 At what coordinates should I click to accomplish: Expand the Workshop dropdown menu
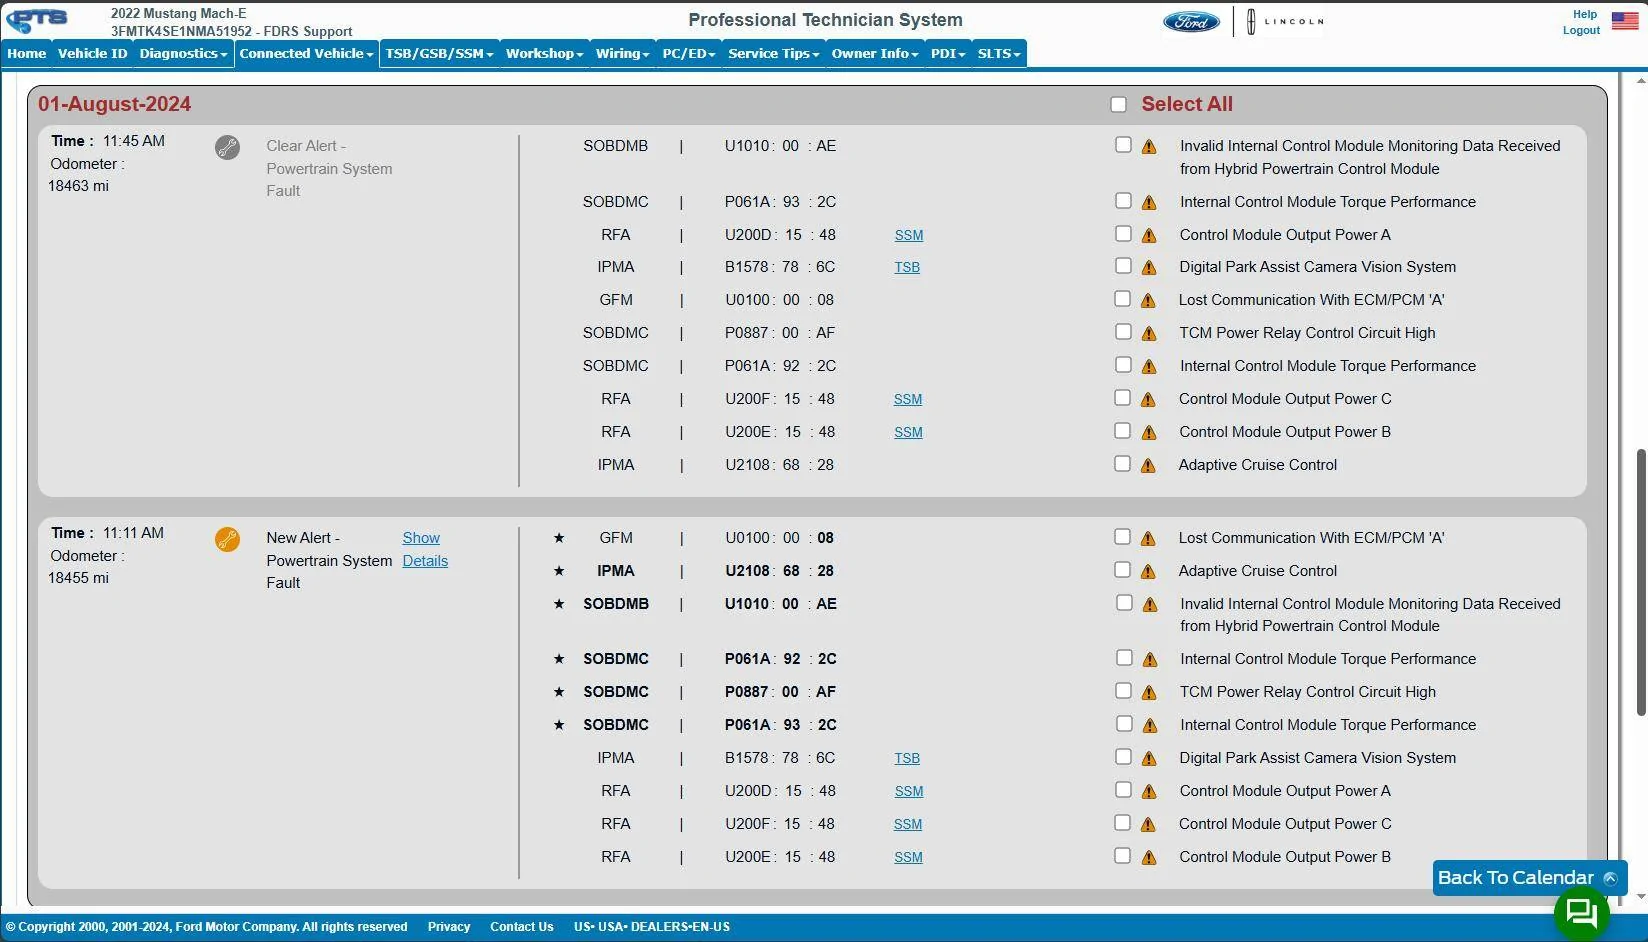[544, 54]
